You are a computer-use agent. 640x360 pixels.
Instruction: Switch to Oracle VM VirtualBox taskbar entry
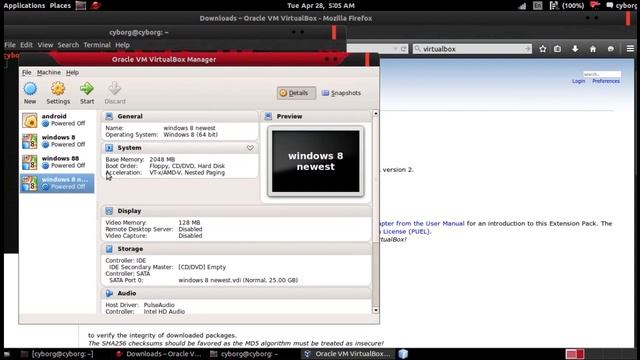point(348,354)
